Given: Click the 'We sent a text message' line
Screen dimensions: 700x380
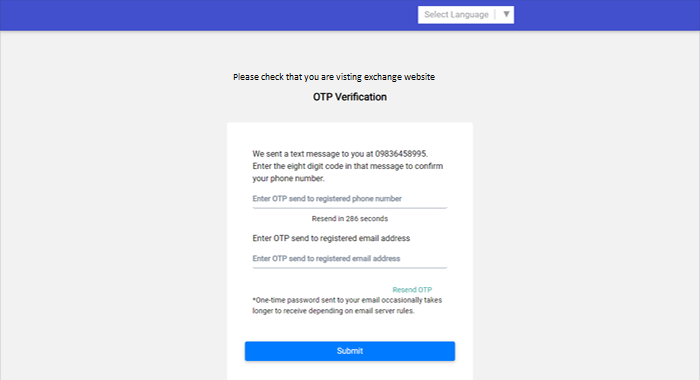Looking at the screenshot, I should coord(340,154).
